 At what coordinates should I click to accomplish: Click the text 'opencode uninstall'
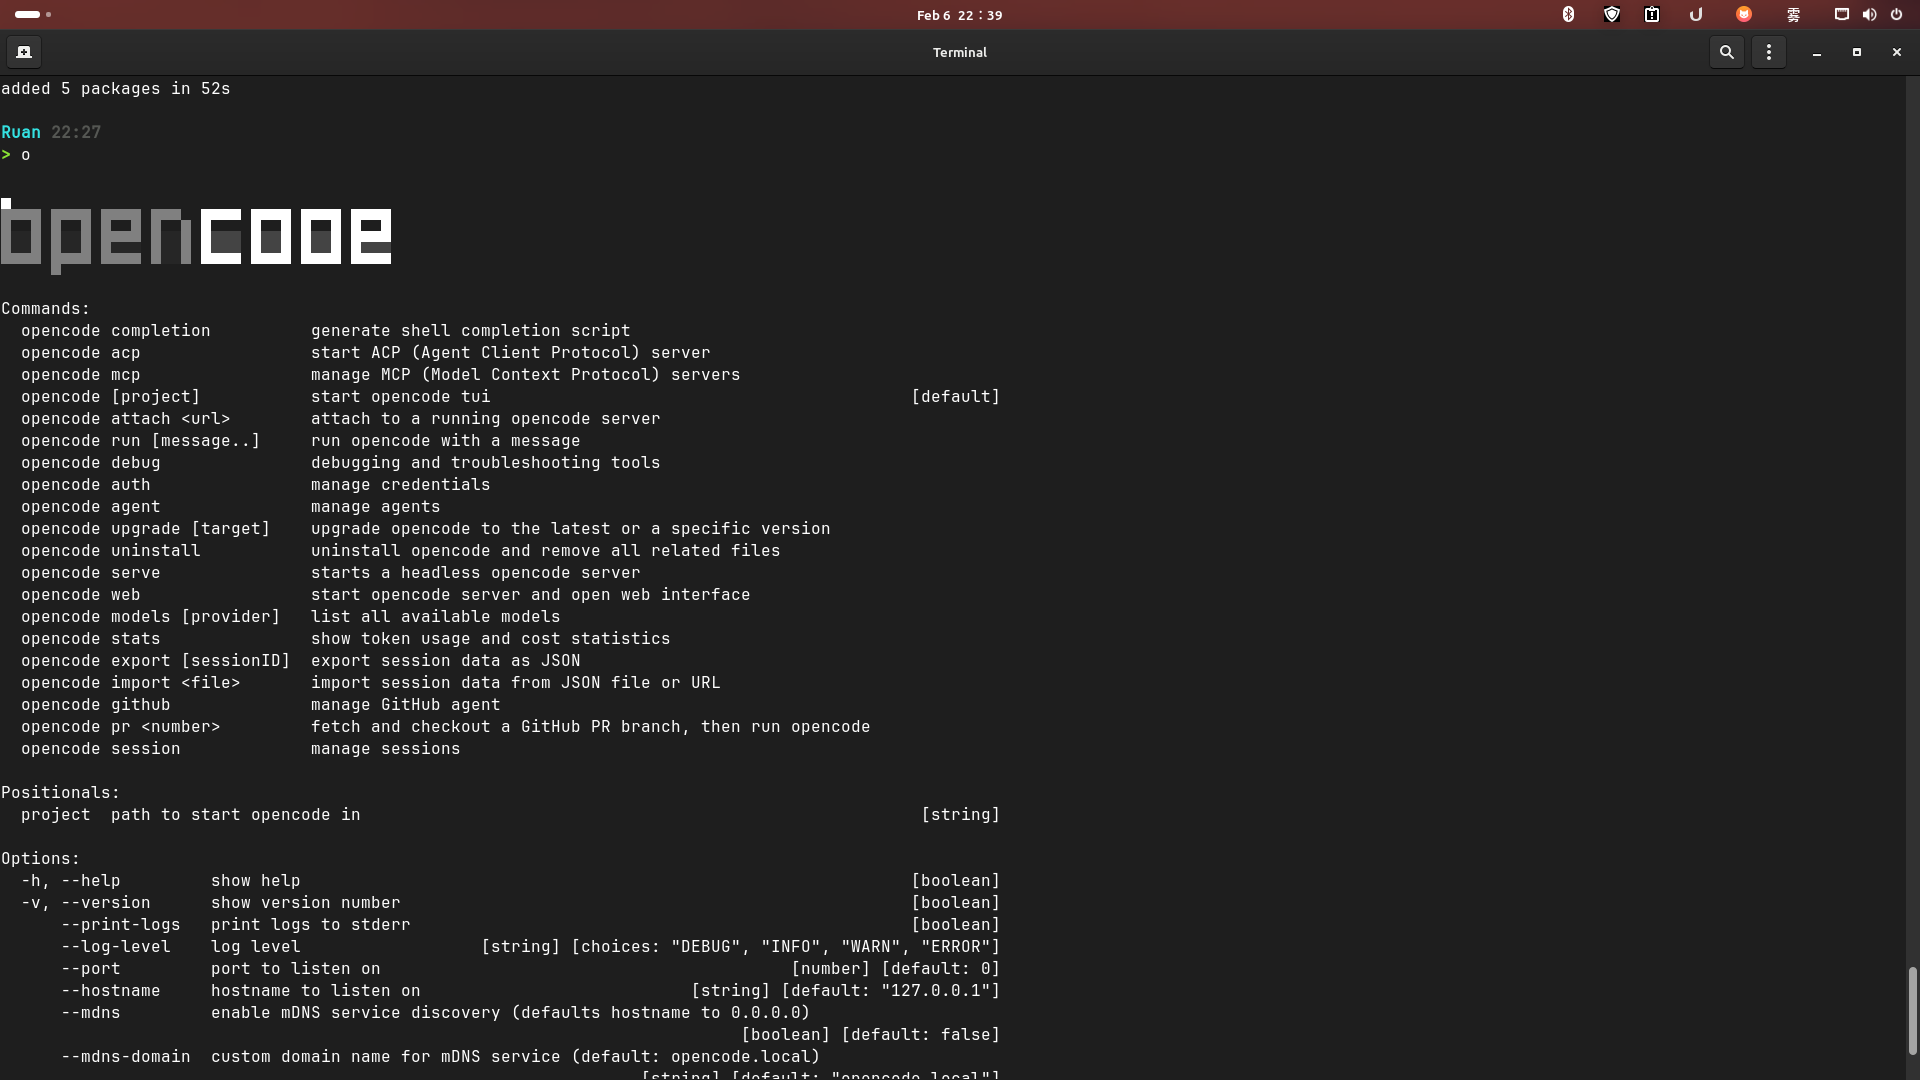click(x=111, y=551)
